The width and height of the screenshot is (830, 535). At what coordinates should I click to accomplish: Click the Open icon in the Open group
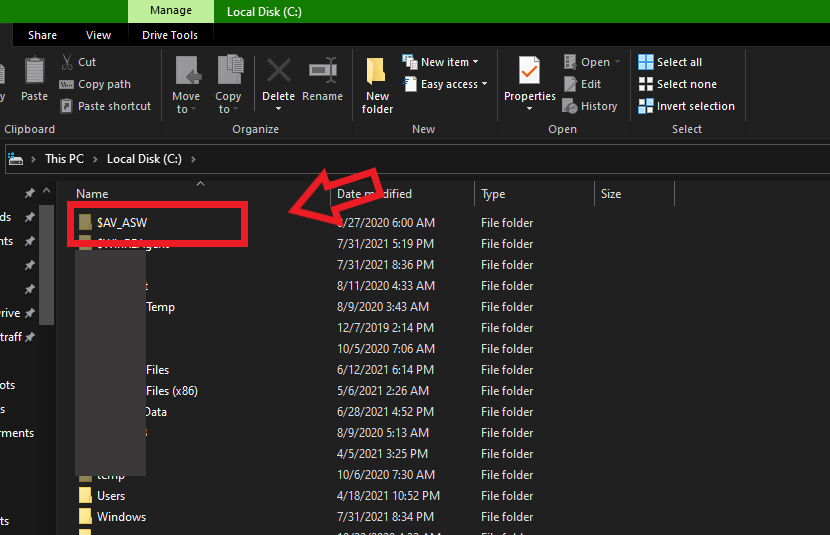(x=570, y=62)
